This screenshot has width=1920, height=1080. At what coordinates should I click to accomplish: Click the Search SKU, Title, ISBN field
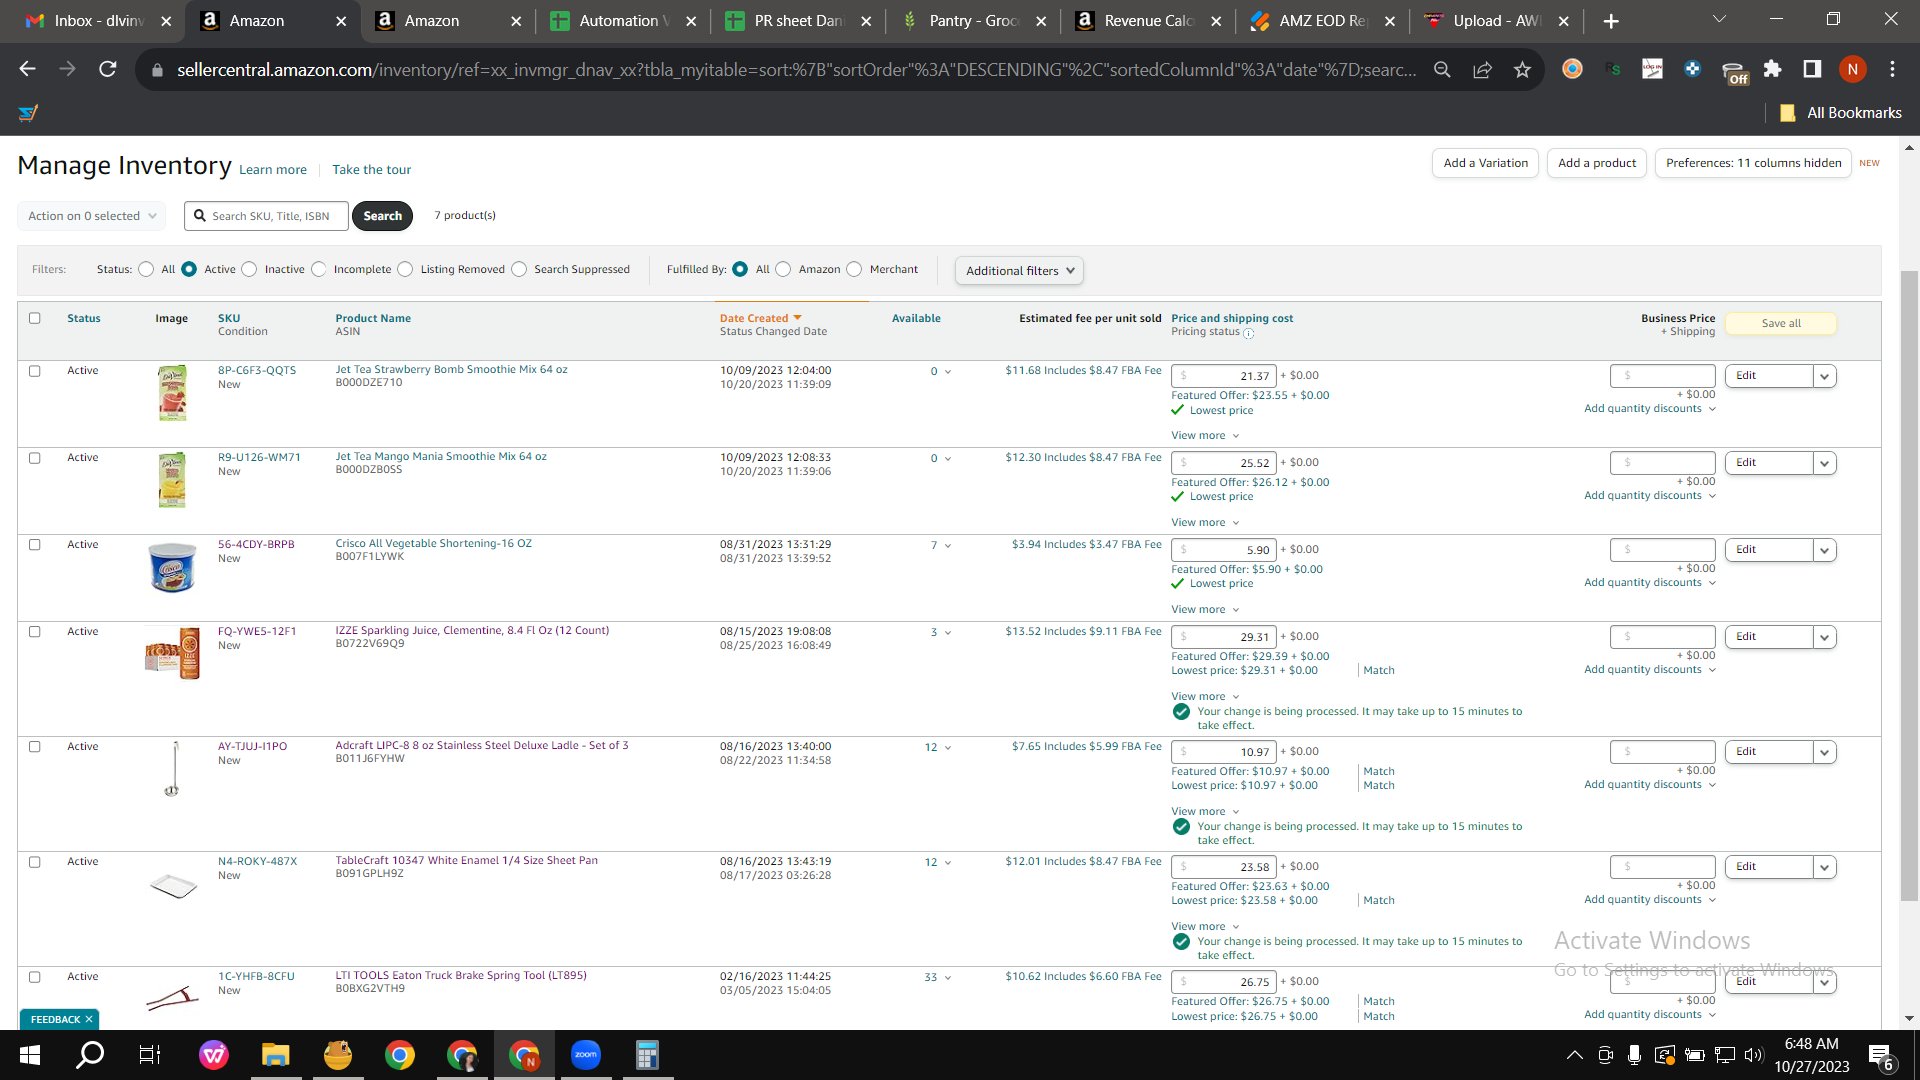(x=266, y=216)
